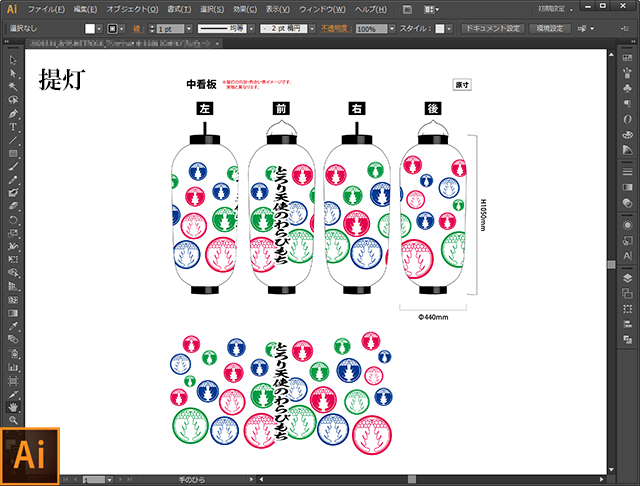Screen dimensions: 640x486
Task: Open the Color palette panel icon
Action: pos(627,135)
